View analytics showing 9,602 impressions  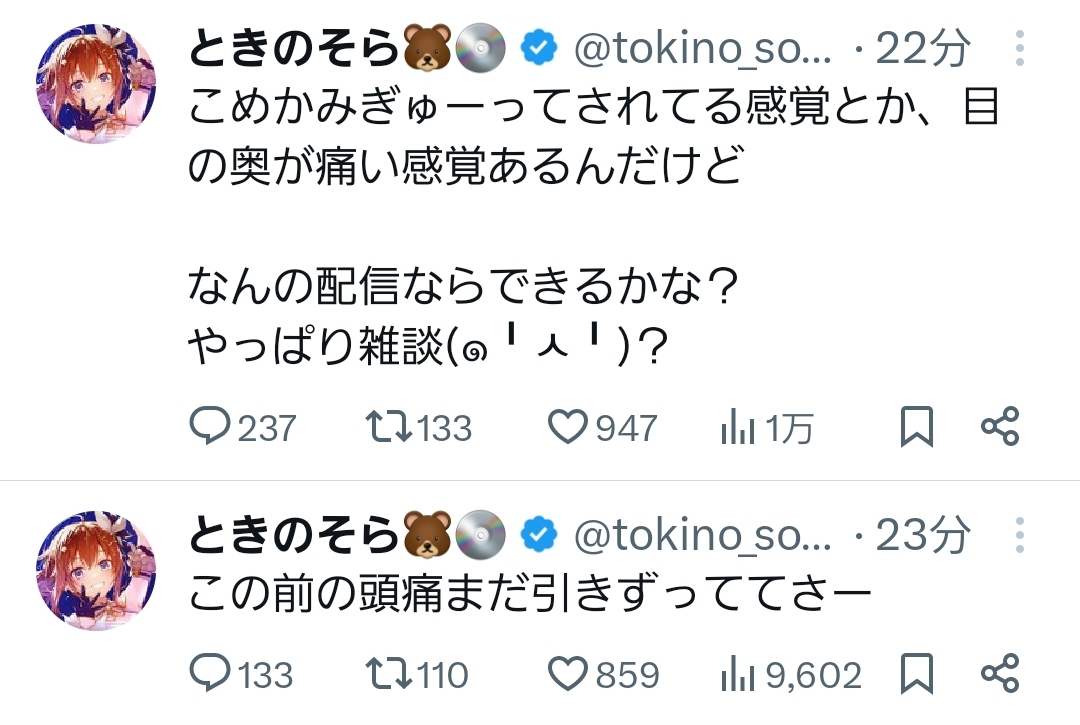point(737,675)
